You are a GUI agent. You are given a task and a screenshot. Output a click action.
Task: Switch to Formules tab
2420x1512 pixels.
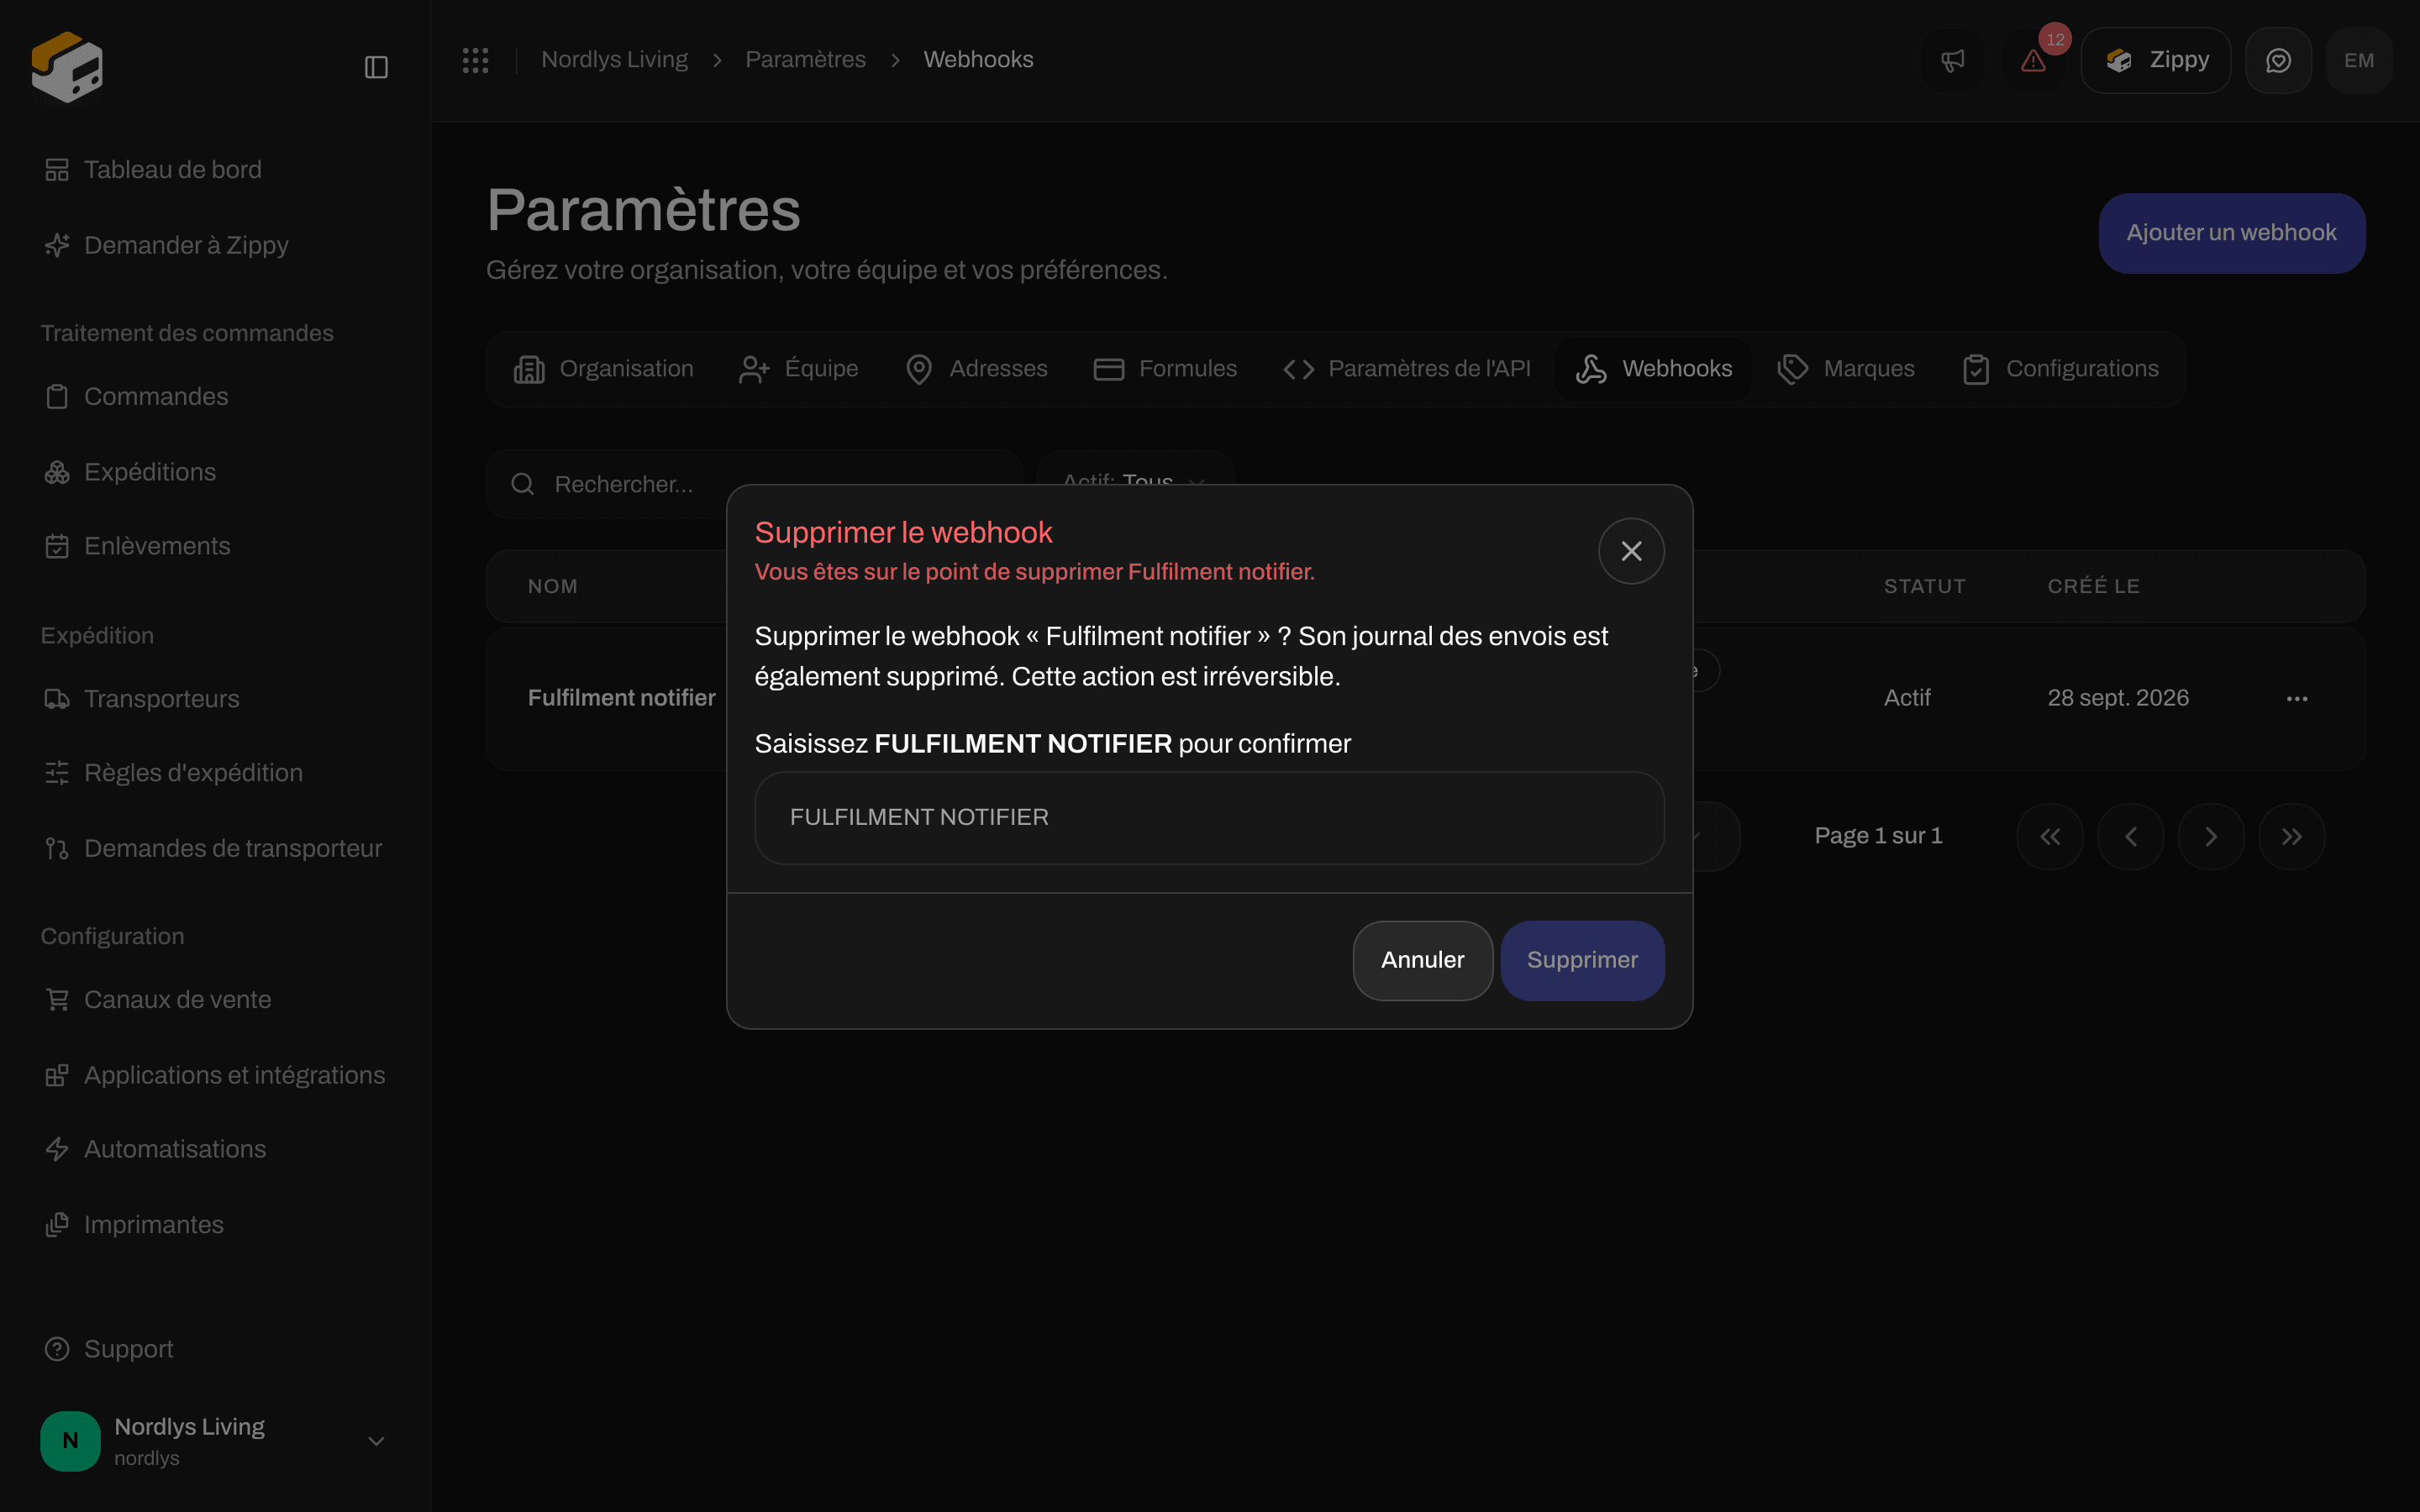point(1165,369)
